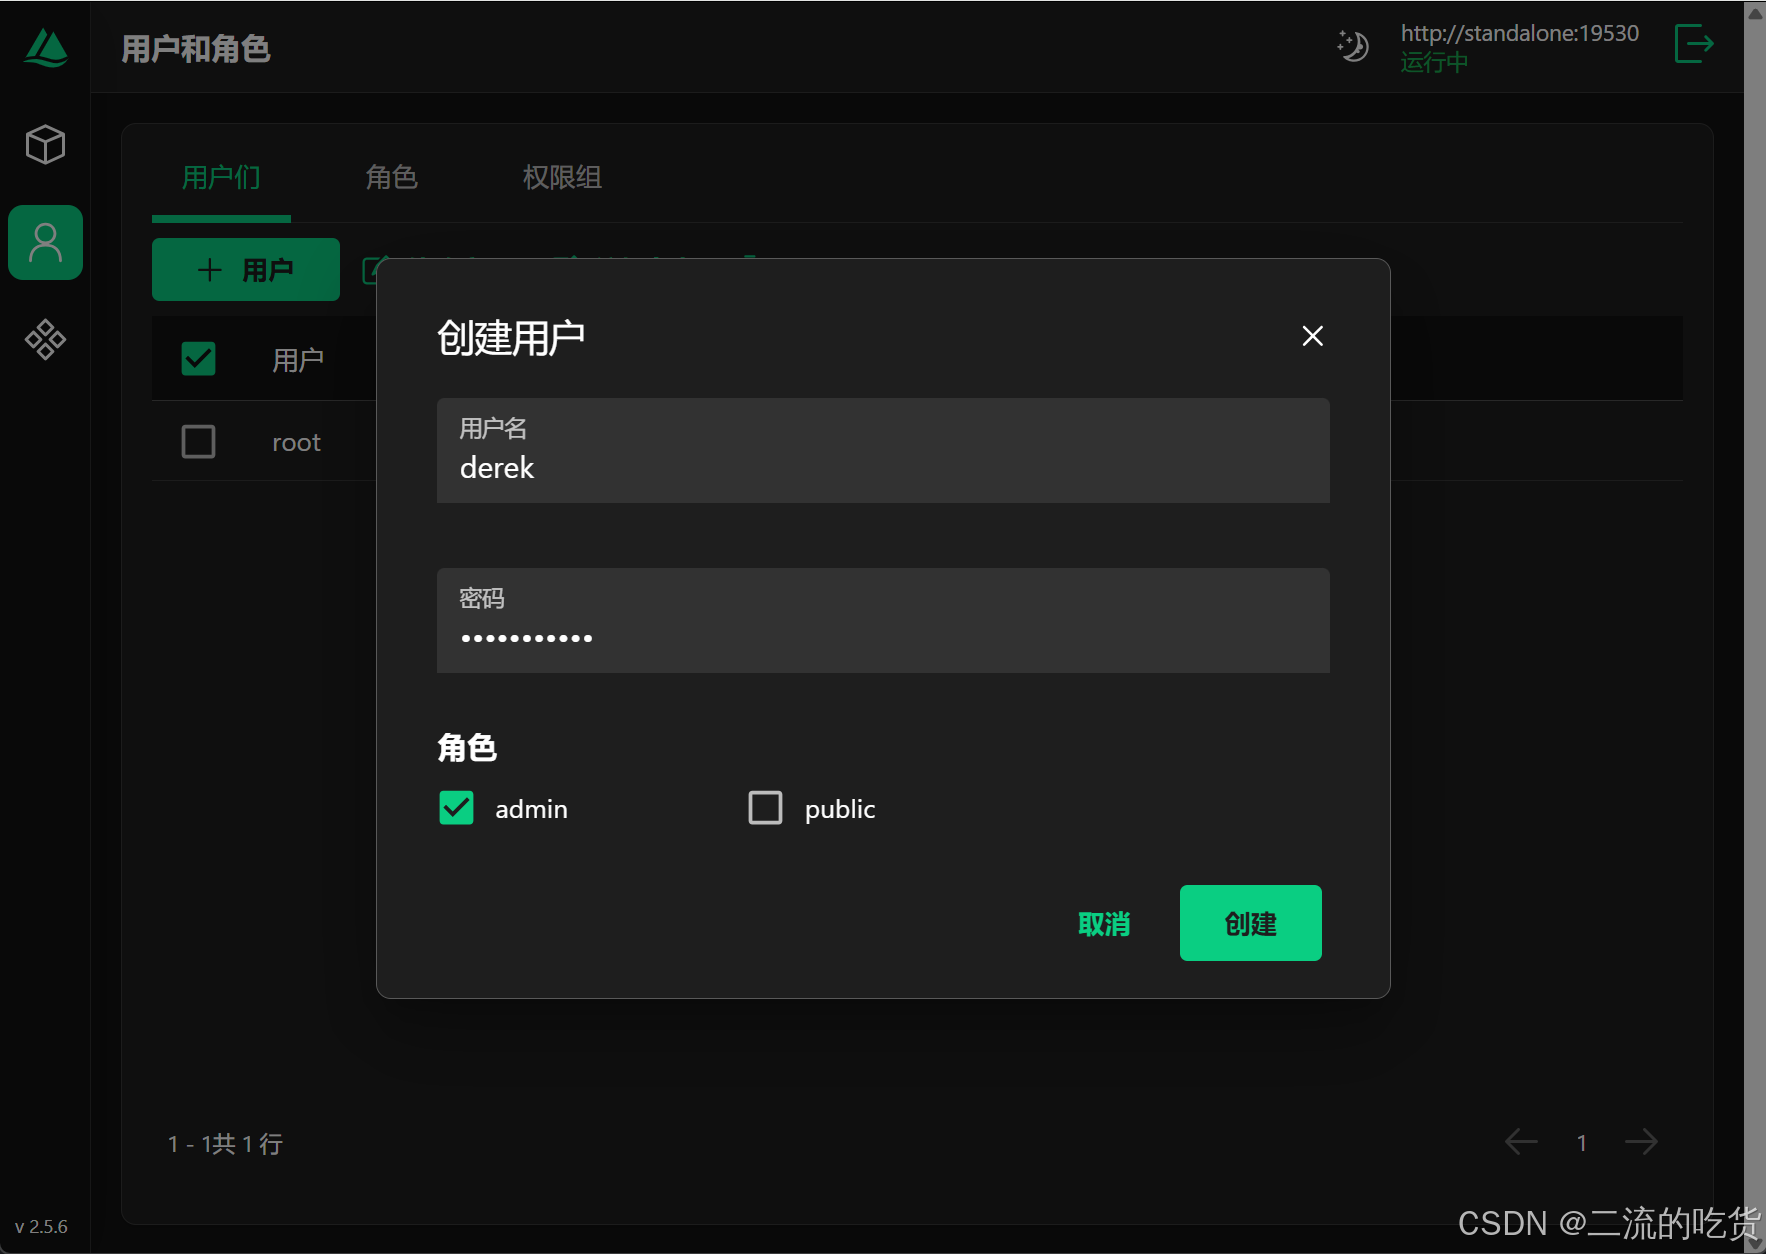The height and width of the screenshot is (1254, 1766).
Task: Click the logout icon at top right
Action: 1694,44
